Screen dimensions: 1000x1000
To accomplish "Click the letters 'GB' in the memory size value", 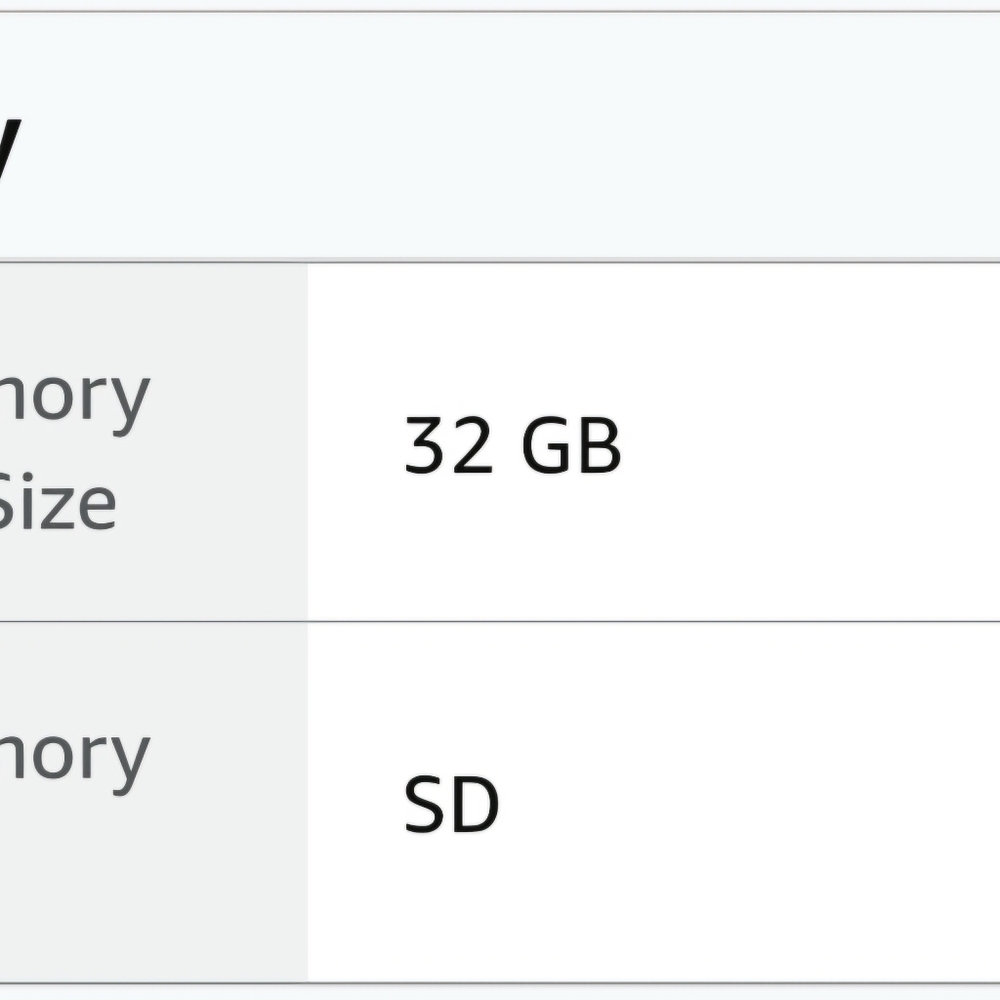I will (571, 445).
